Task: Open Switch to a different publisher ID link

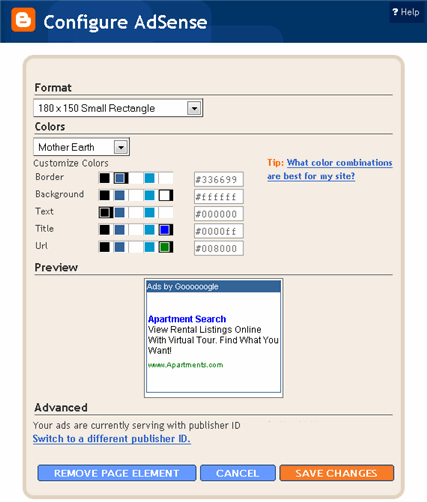Action: (x=112, y=439)
